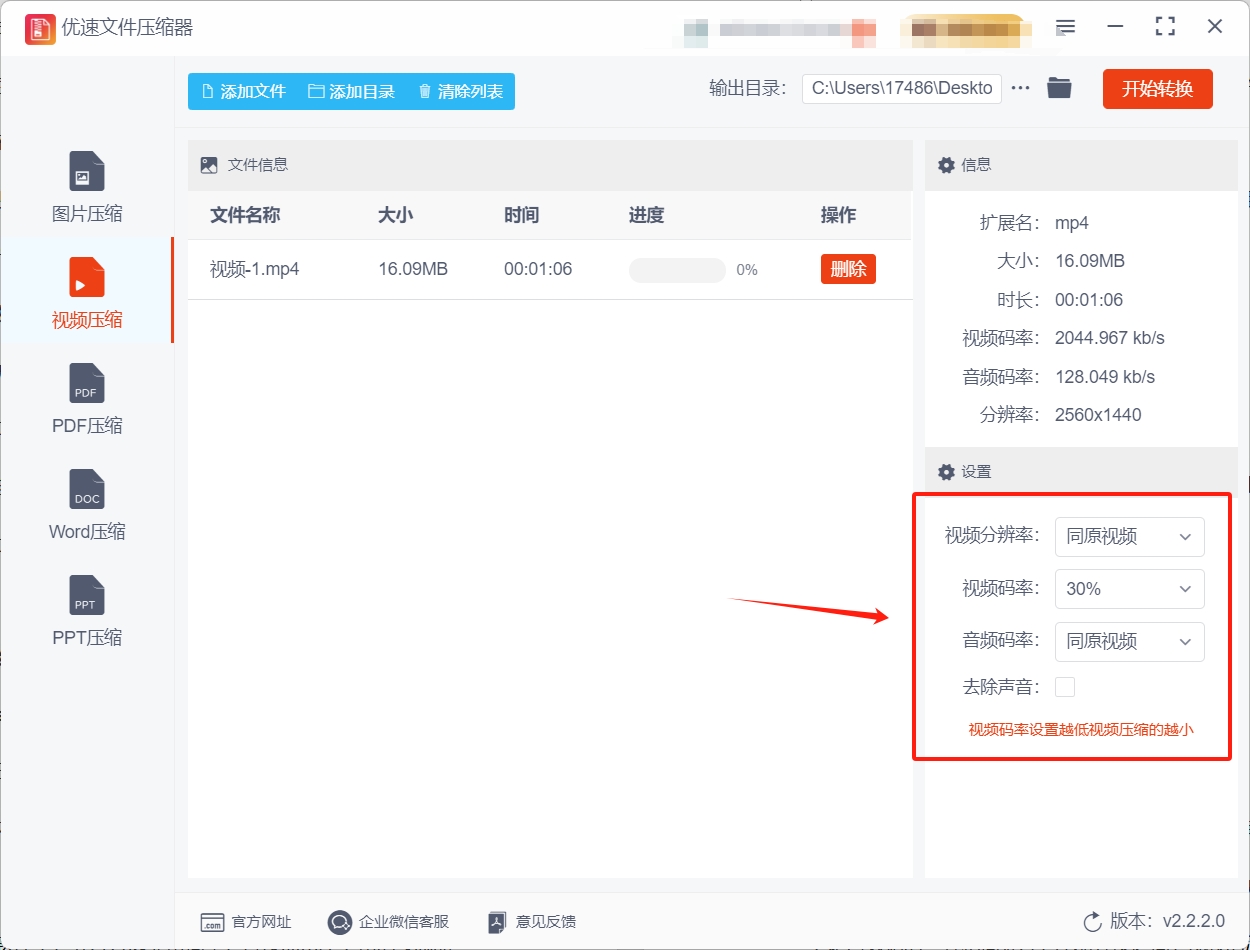
Task: Click the 2044.967 kb/s video bitrate value
Action: pyautogui.click(x=1110, y=338)
